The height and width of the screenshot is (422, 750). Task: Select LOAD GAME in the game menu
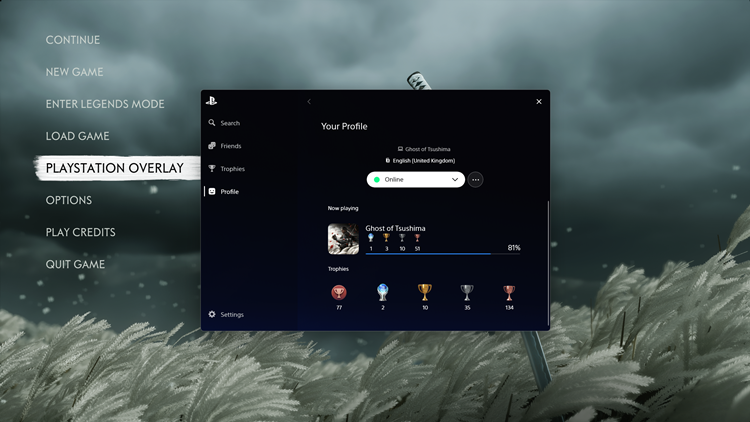[77, 136]
